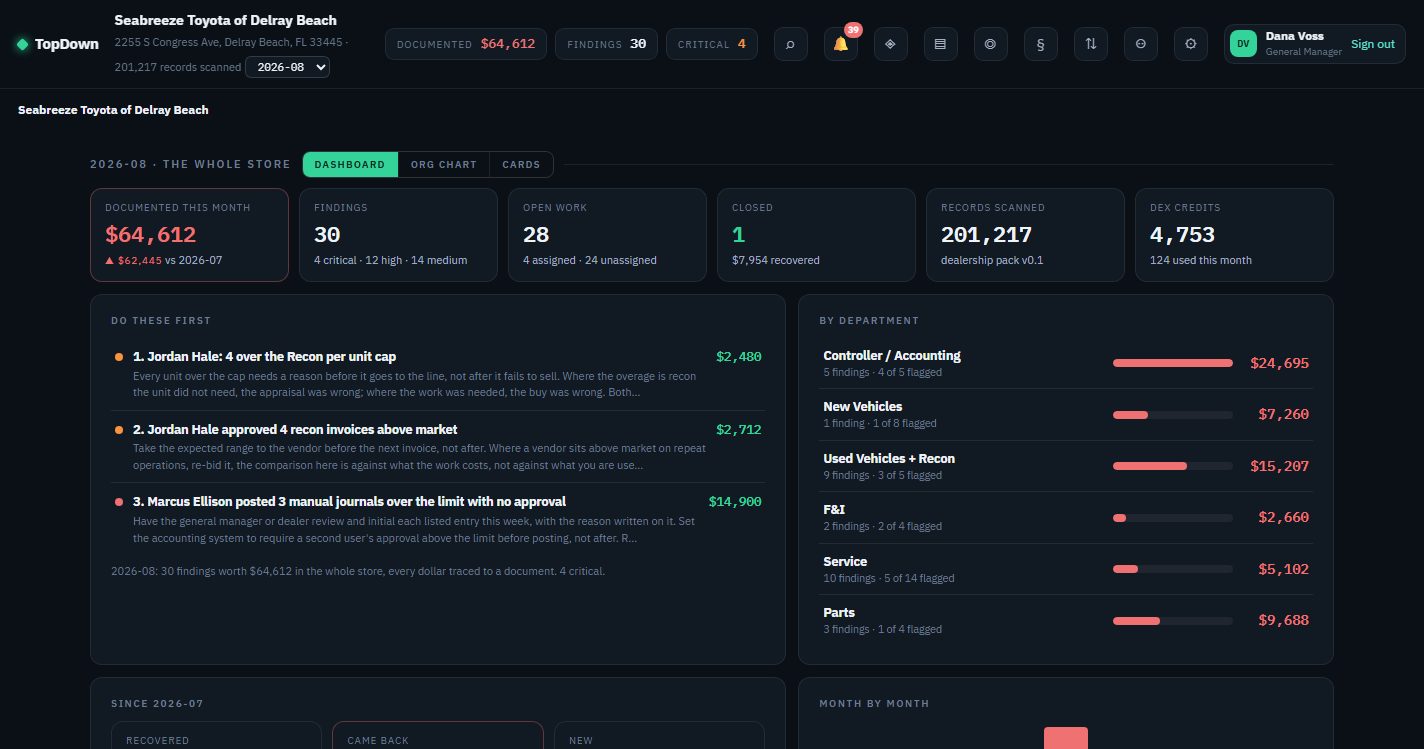Viewport: 1424px width, 749px height.
Task: Click the $15,207 department total
Action: (1279, 466)
